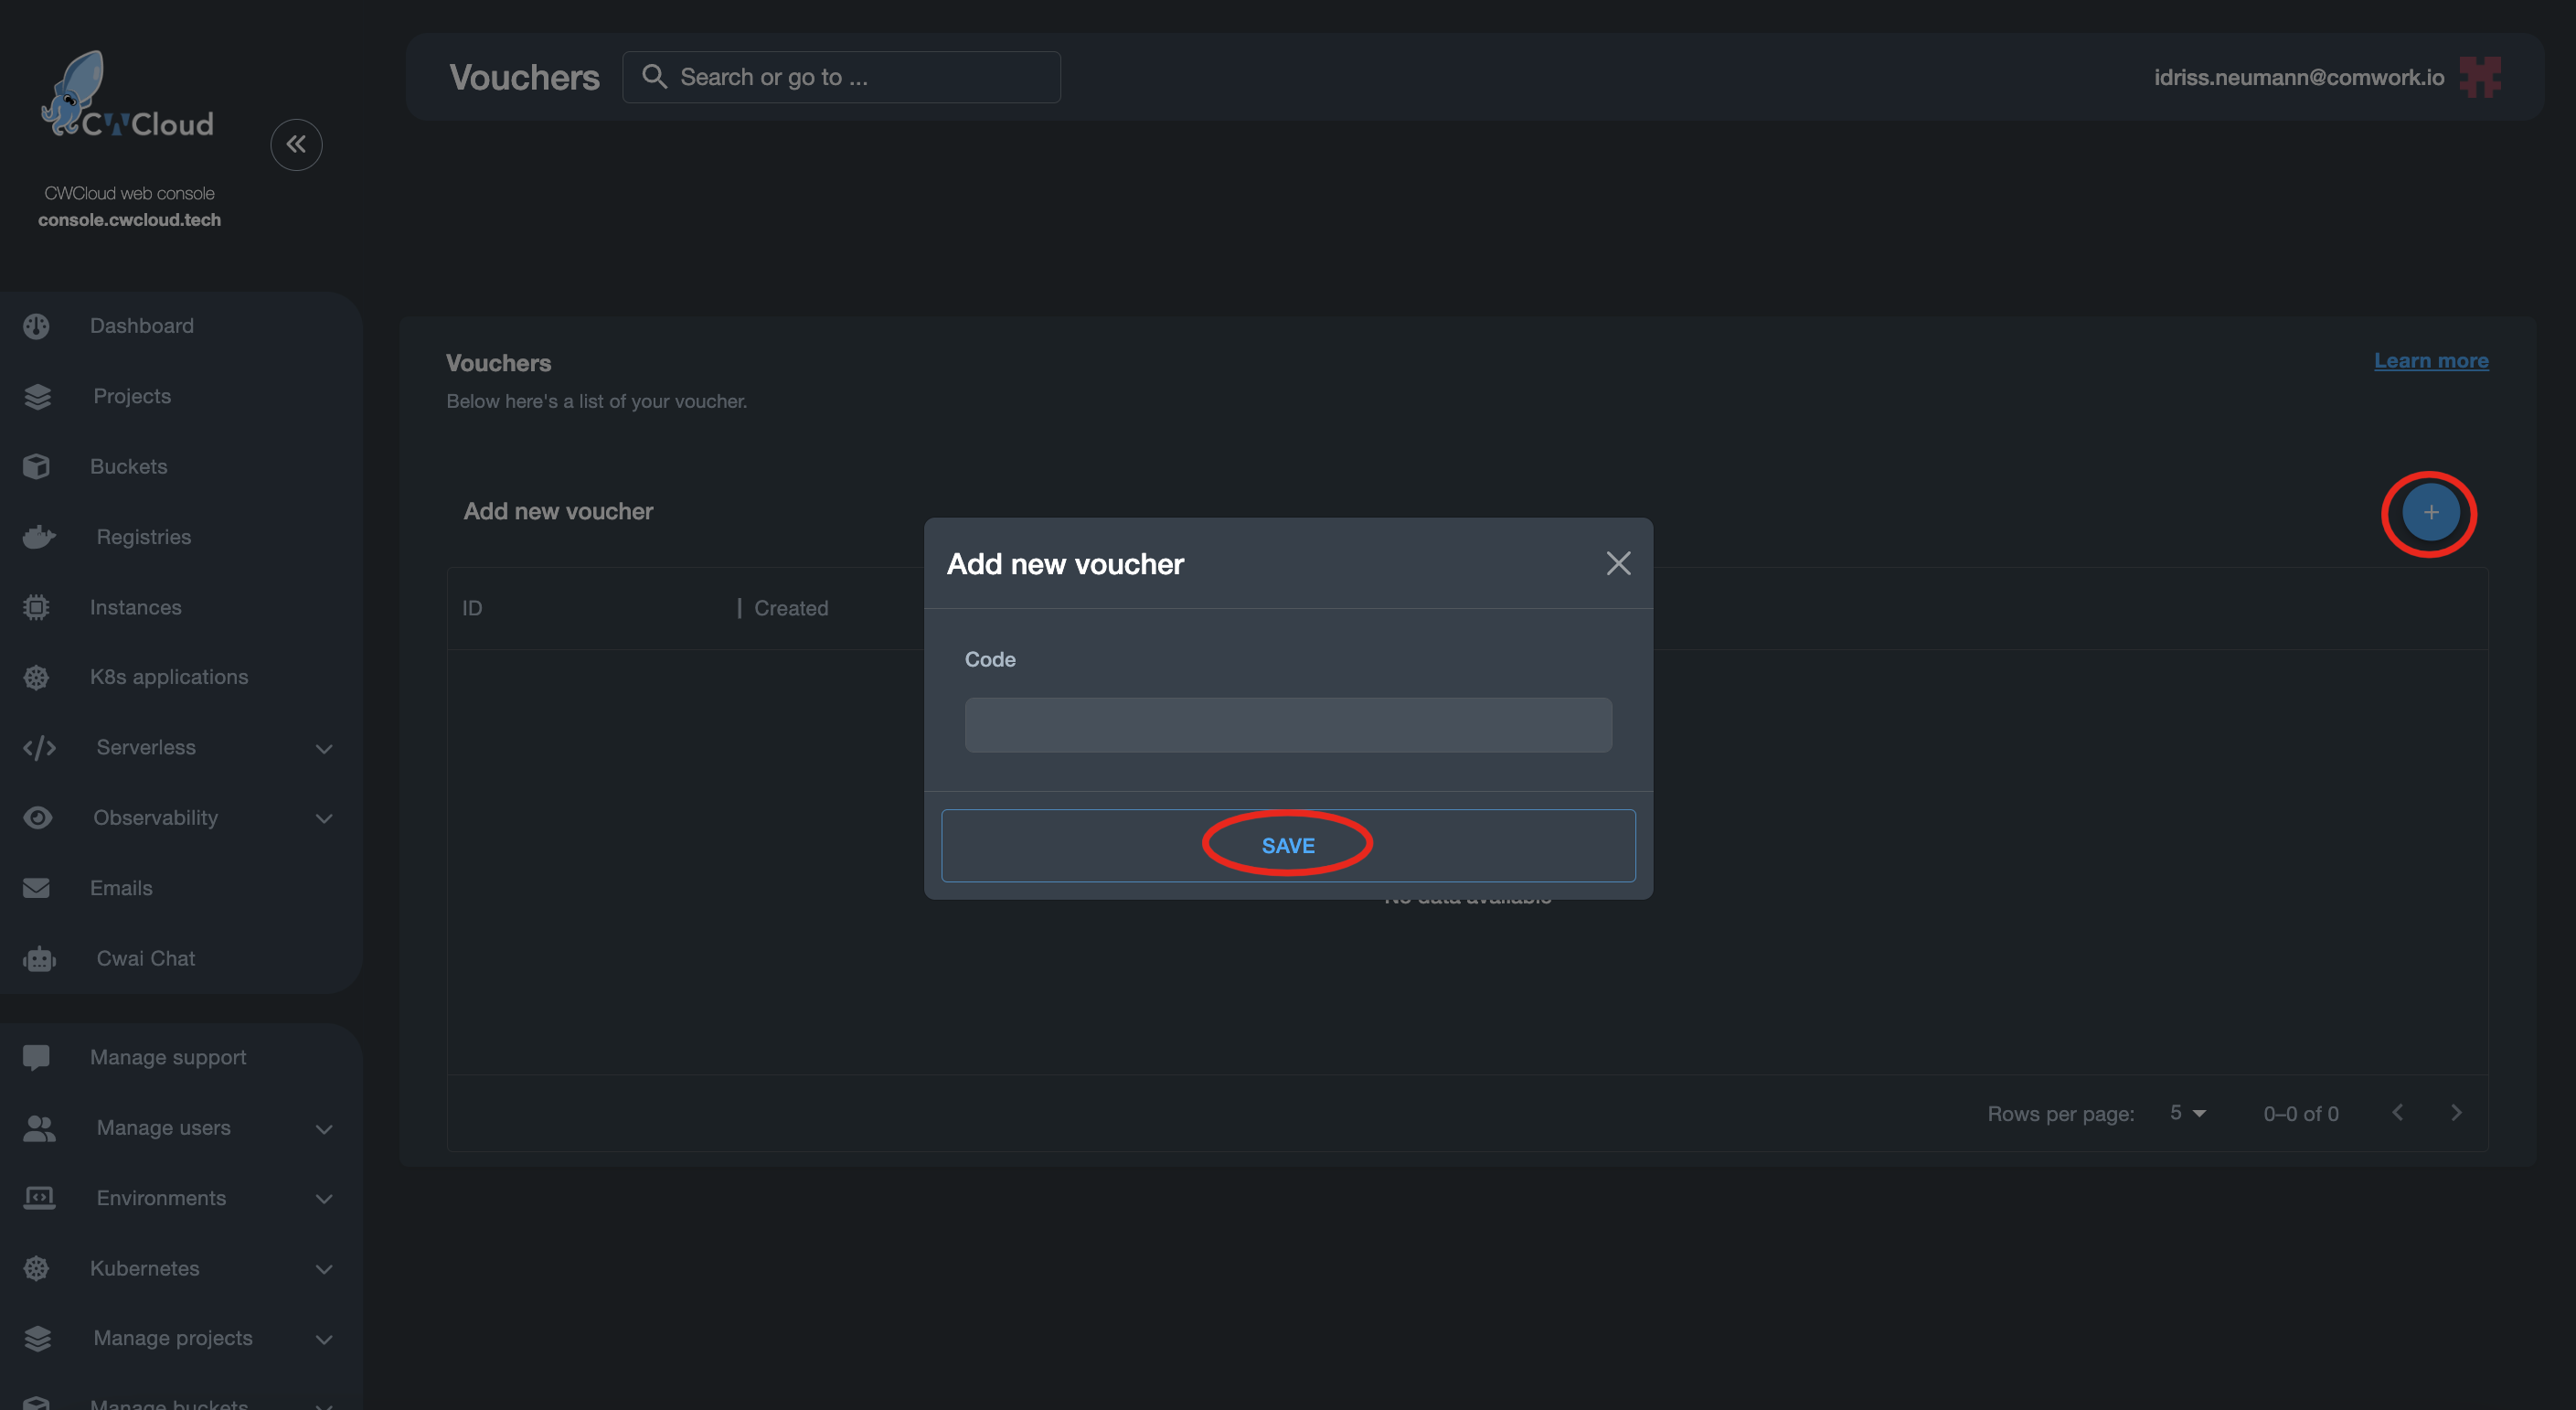Collapse sidebar with double-chevron button
Screen dimensions: 2576x1410
click(296, 145)
